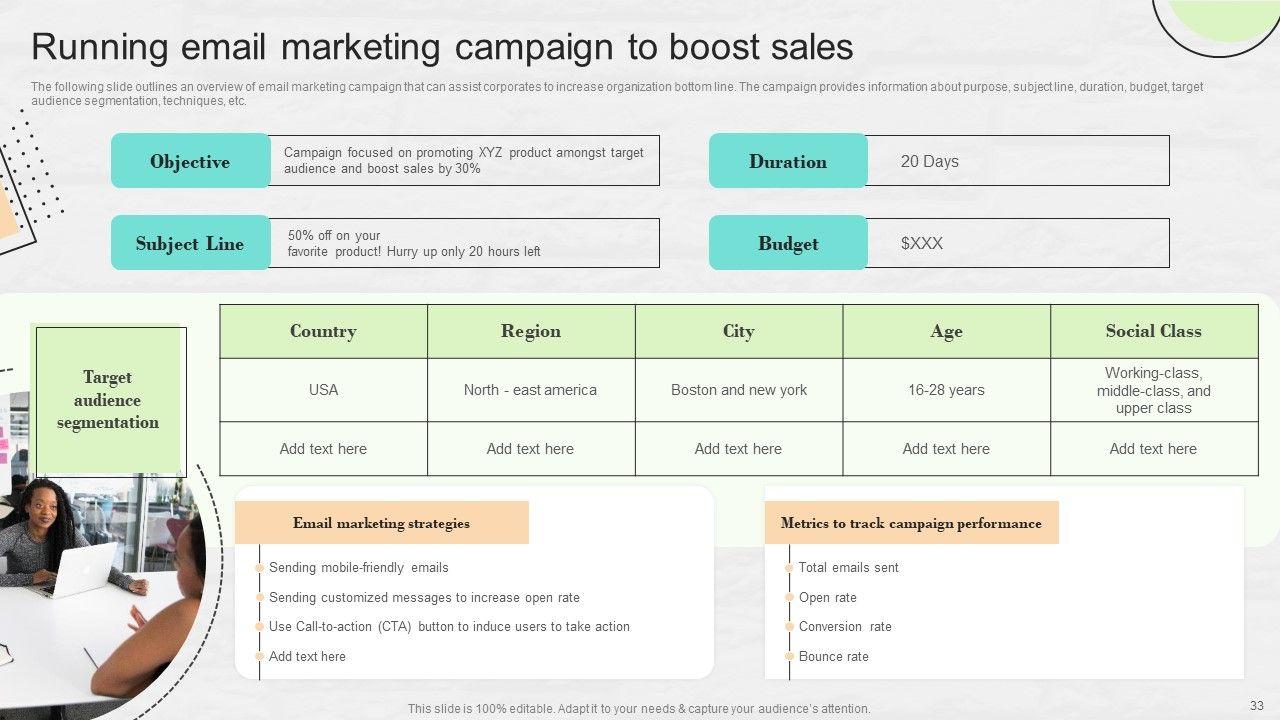Click the 'Bounce rate' bullet
The width and height of the screenshot is (1280, 720).
[833, 657]
